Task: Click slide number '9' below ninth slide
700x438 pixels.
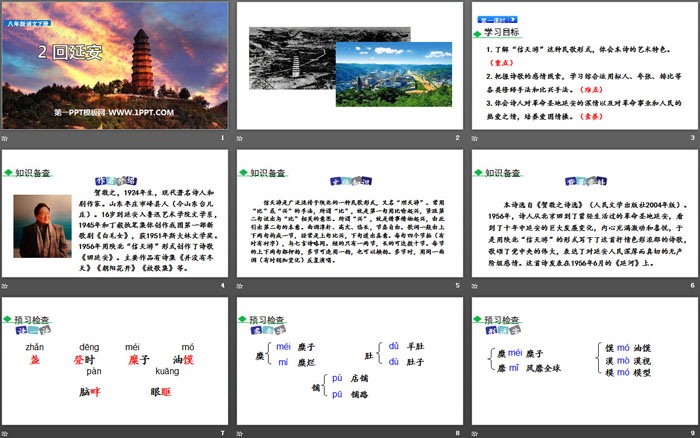Action: [693, 433]
